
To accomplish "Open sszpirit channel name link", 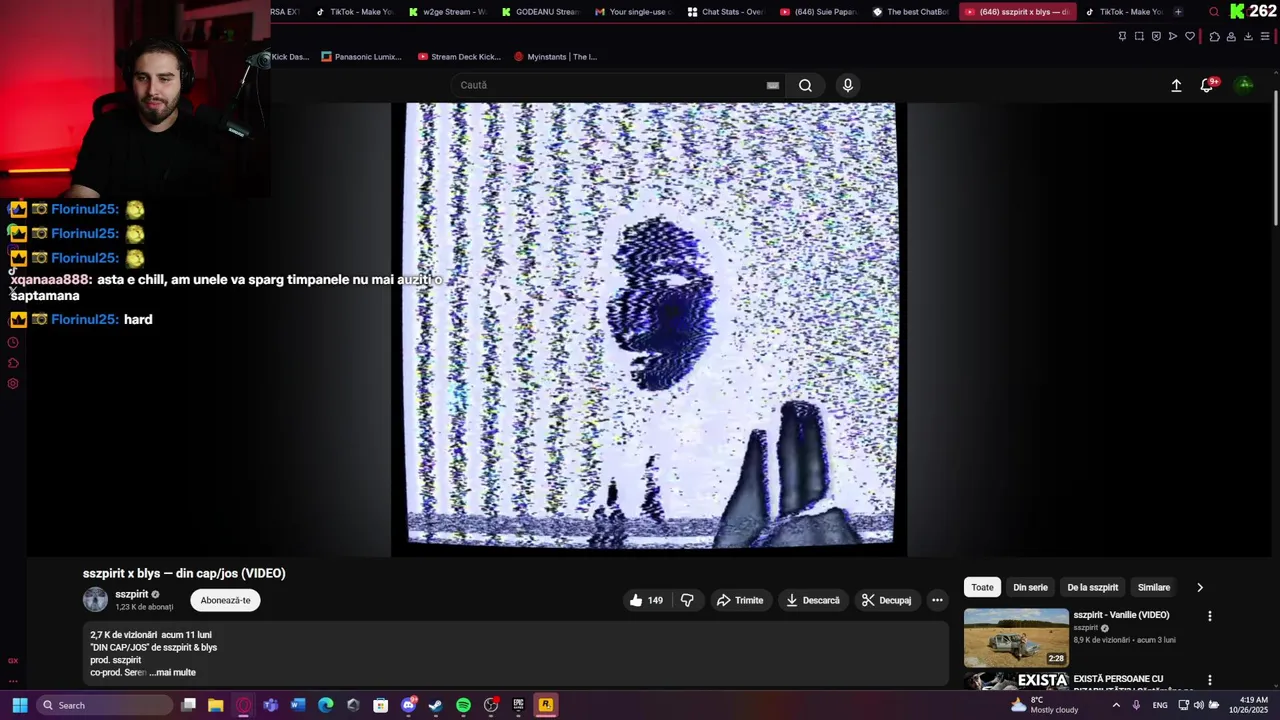I will coord(131,594).
